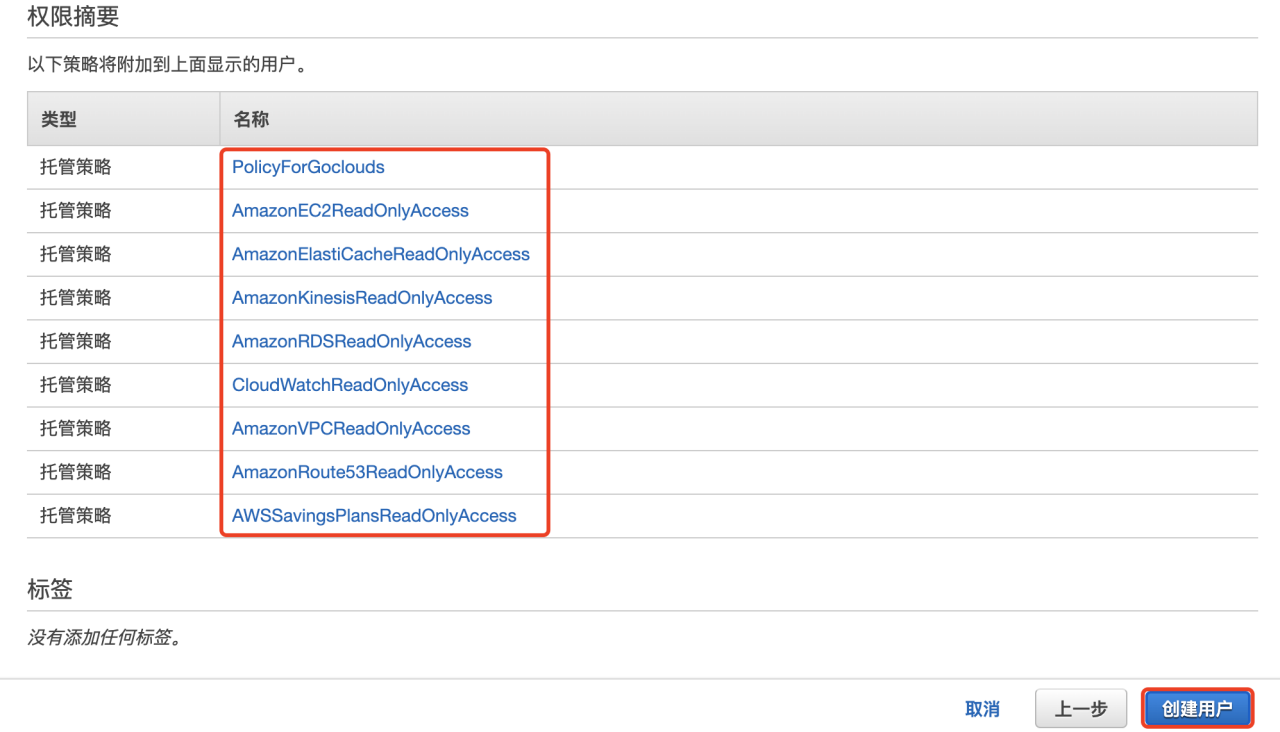
Task: Open AmazonElastiCacheReadOnlyAccess policy link
Action: pos(381,254)
